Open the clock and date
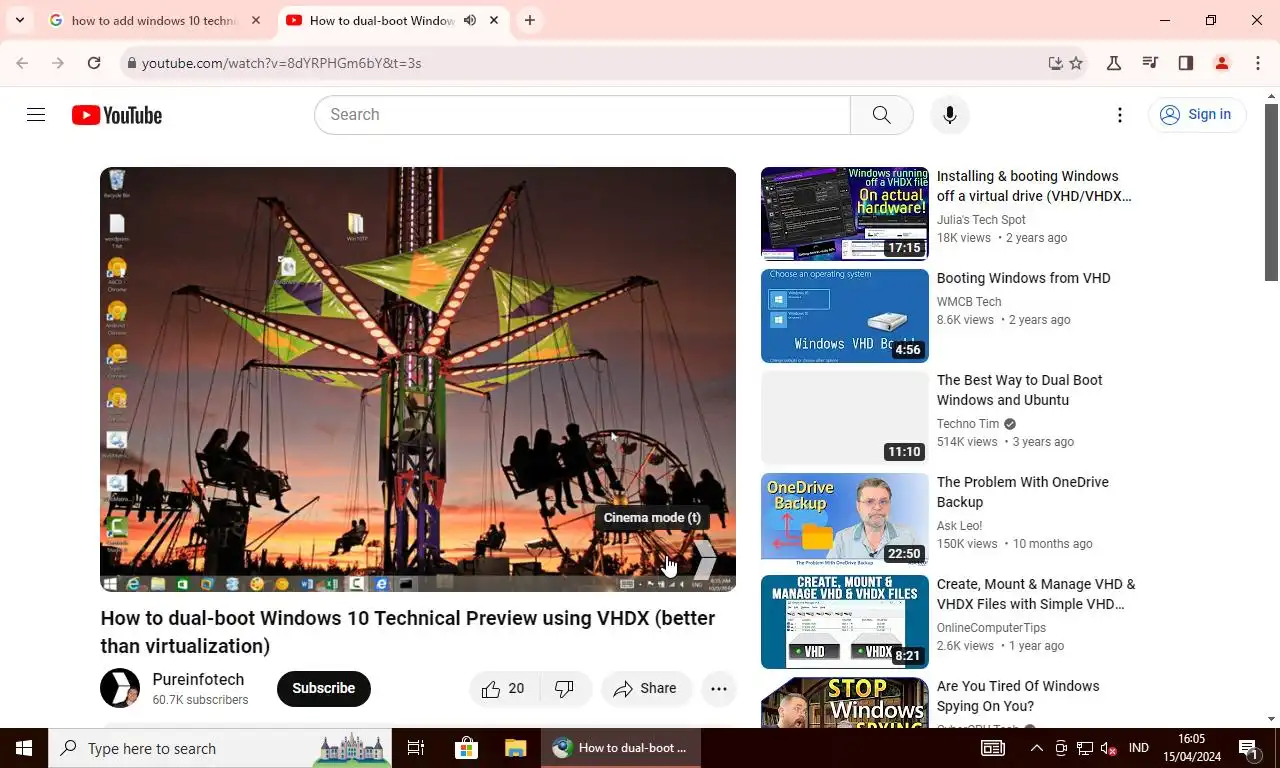Image resolution: width=1280 pixels, height=768 pixels. [1192, 748]
